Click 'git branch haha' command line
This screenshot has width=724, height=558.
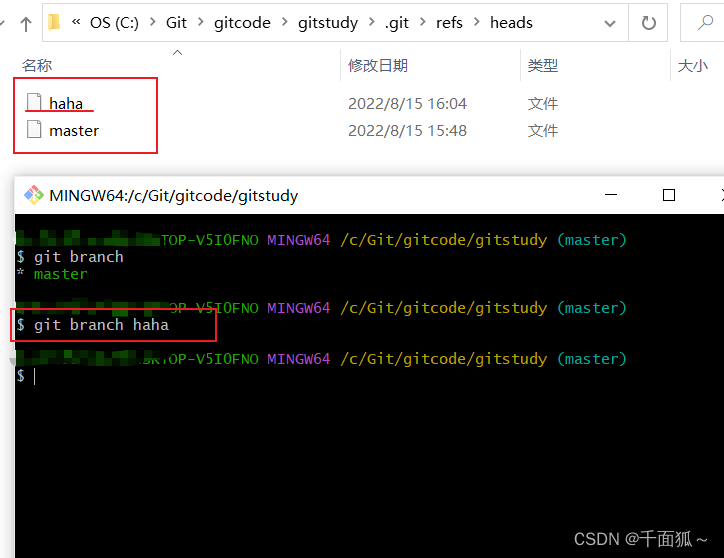(x=93, y=325)
